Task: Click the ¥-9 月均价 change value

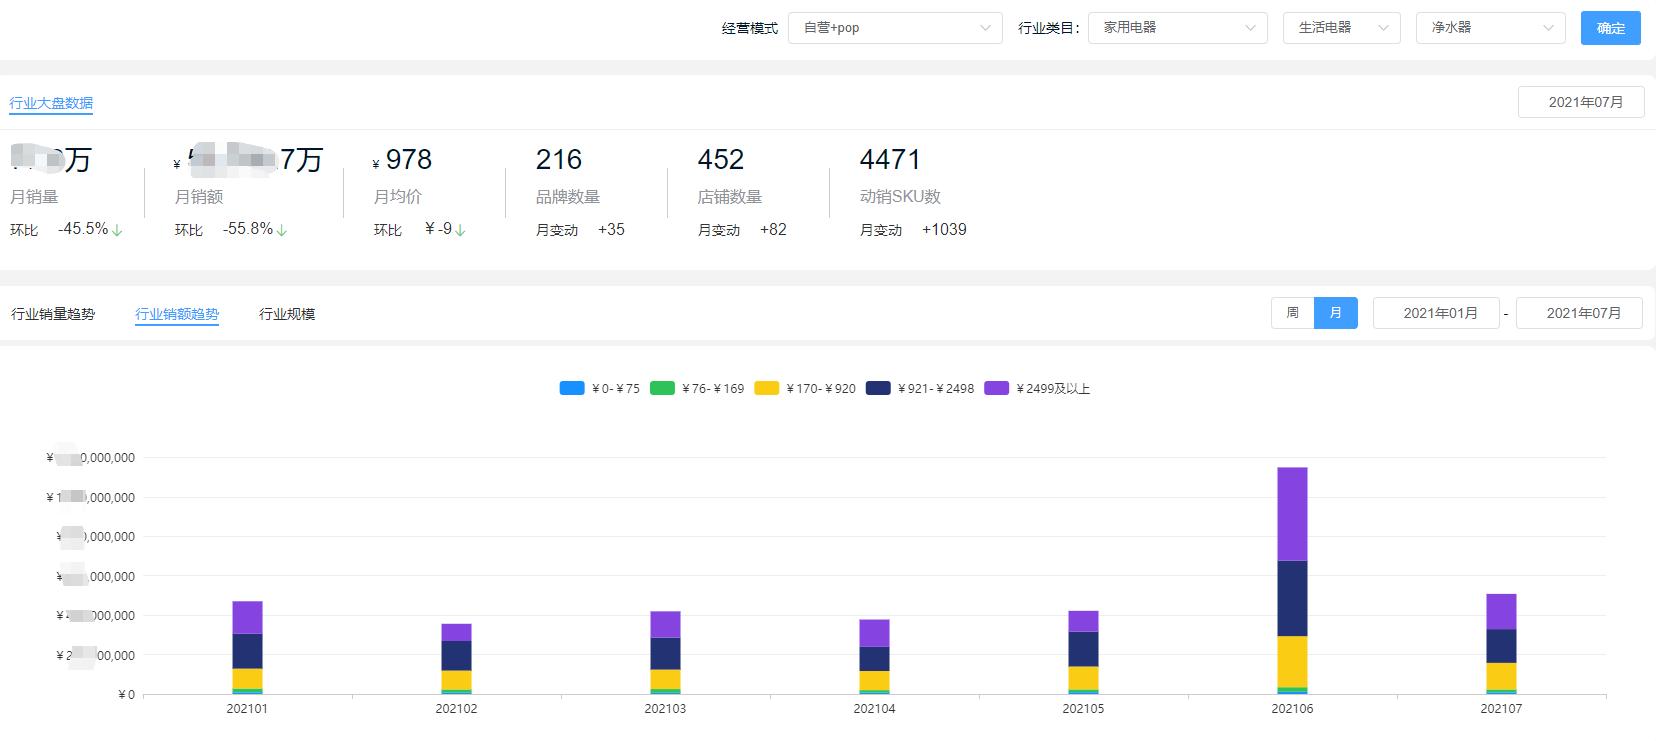Action: (x=445, y=229)
